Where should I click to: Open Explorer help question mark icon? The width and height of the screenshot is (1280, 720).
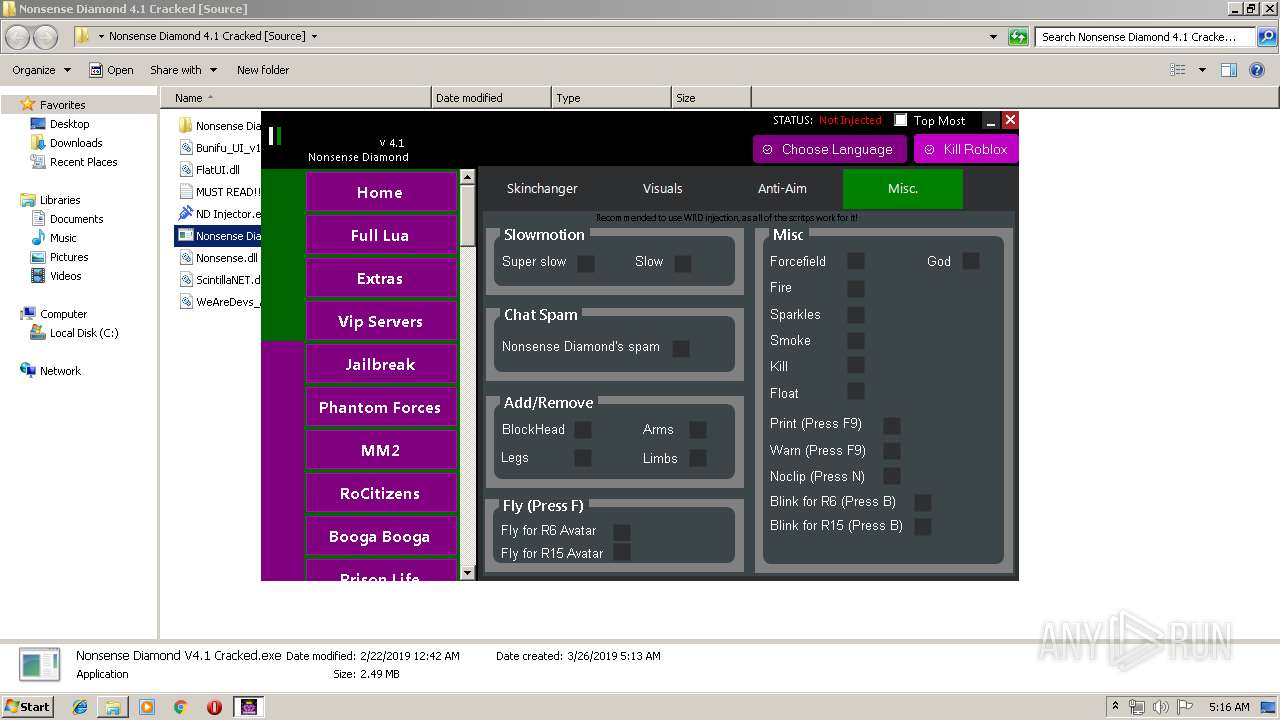click(x=1258, y=70)
